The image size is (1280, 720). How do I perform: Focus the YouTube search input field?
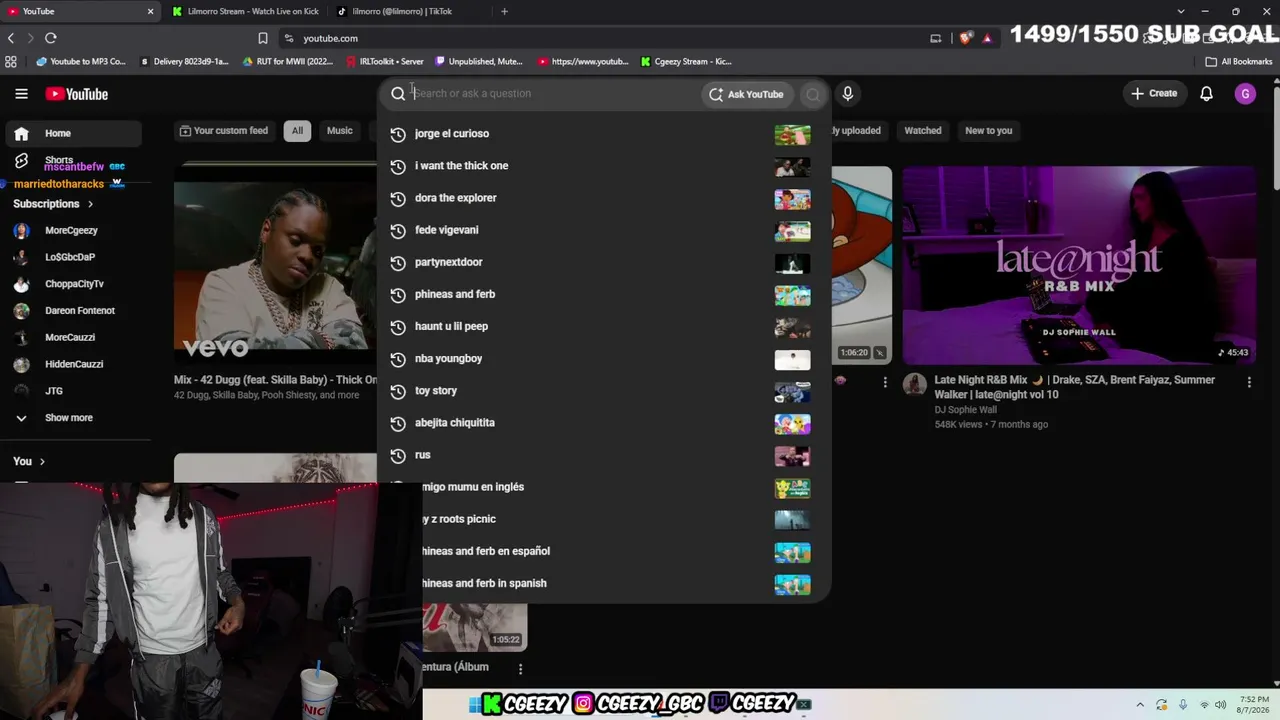pos(555,94)
